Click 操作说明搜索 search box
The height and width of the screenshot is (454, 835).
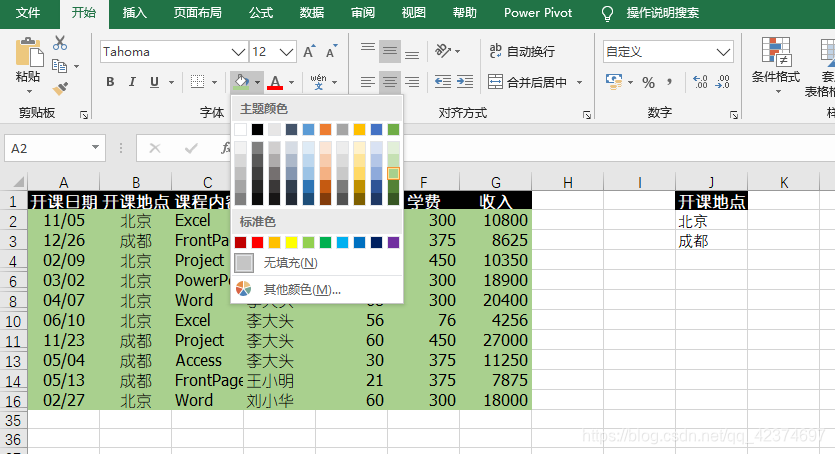click(662, 13)
